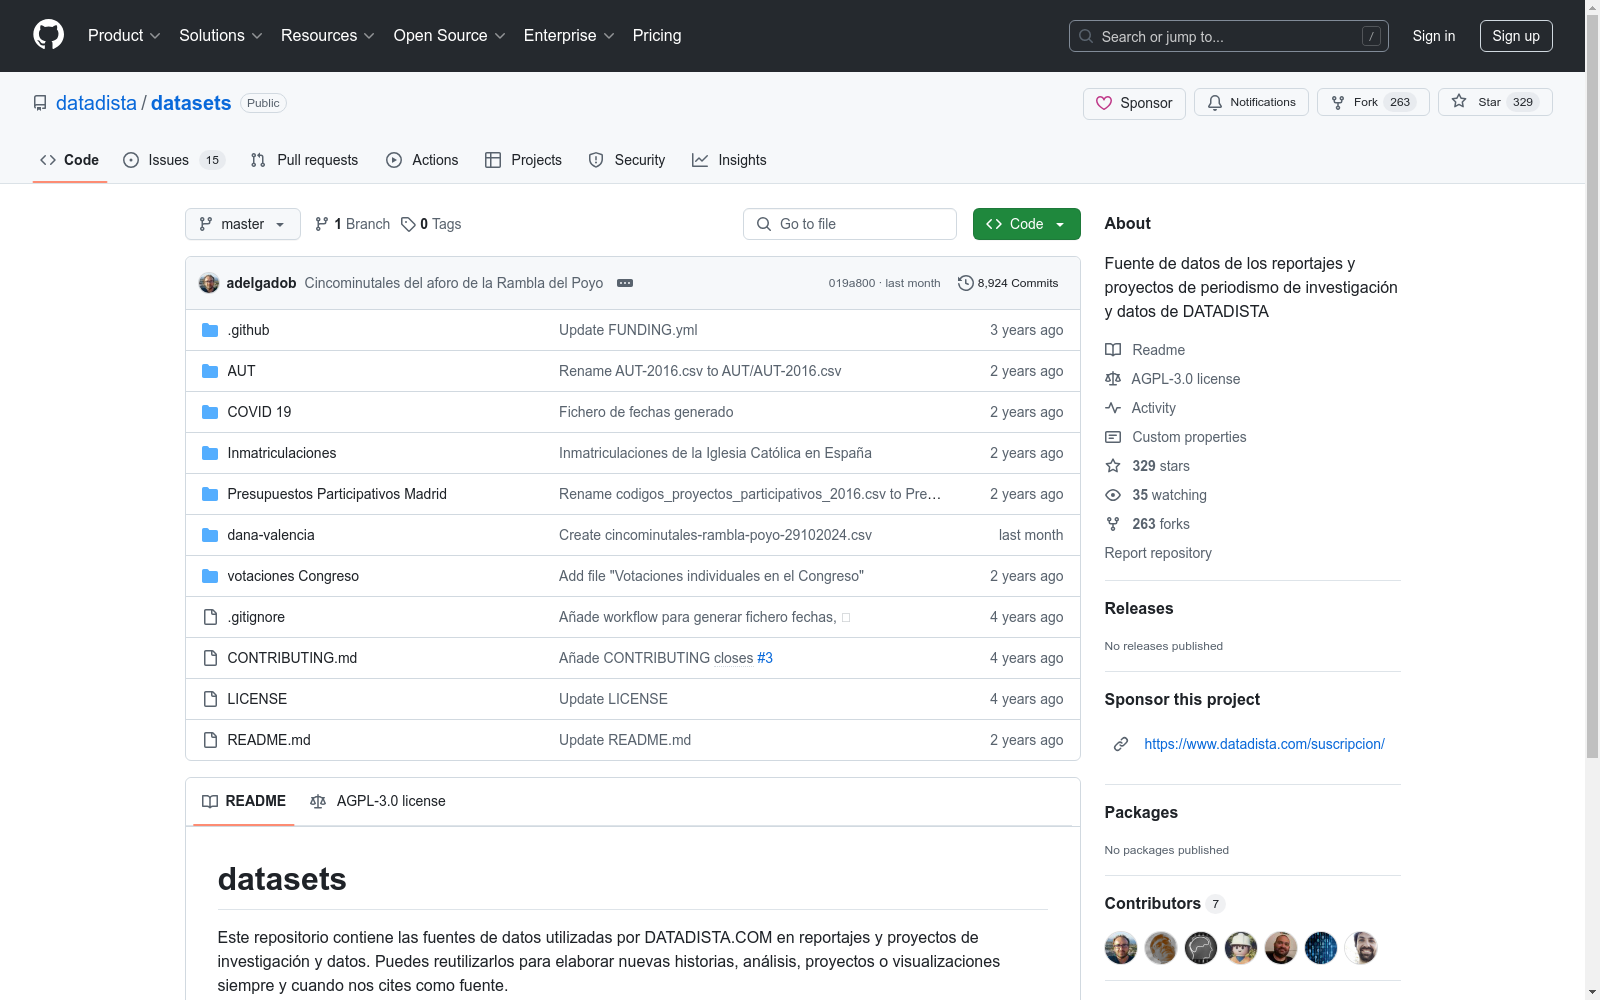The height and width of the screenshot is (1000, 1600).
Task: Expand the Product menu
Action: [124, 35]
